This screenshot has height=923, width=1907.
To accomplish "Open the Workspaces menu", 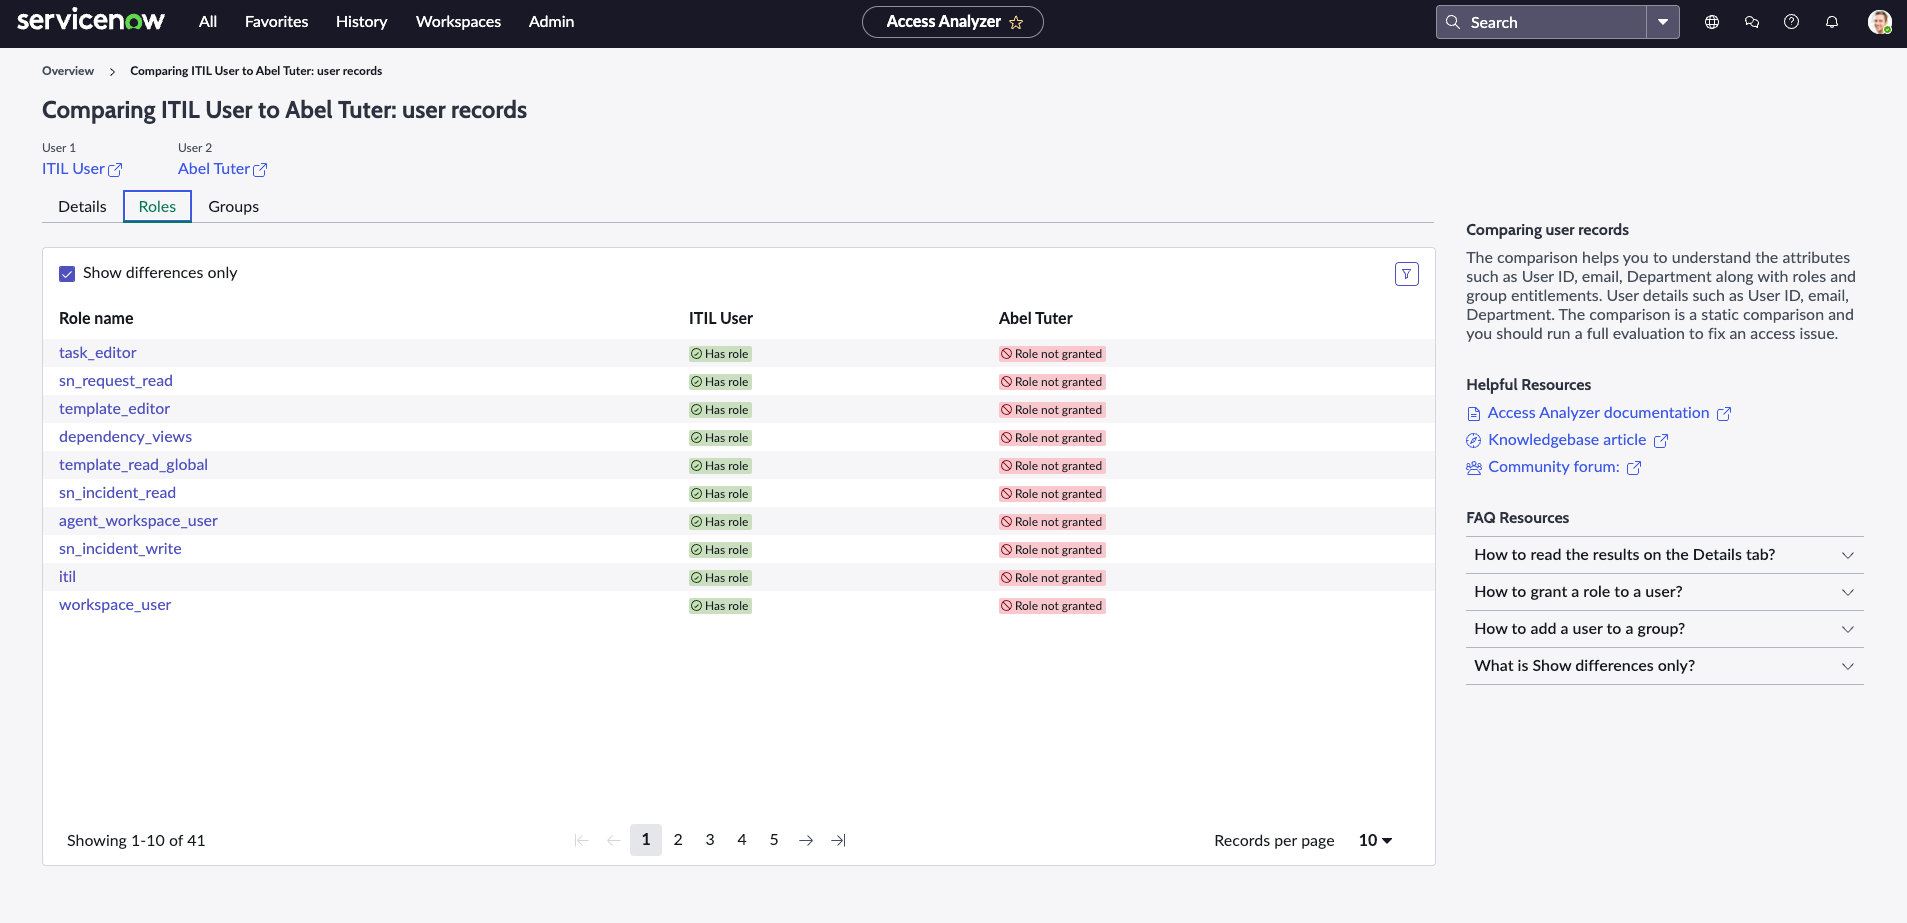I will point(458,22).
